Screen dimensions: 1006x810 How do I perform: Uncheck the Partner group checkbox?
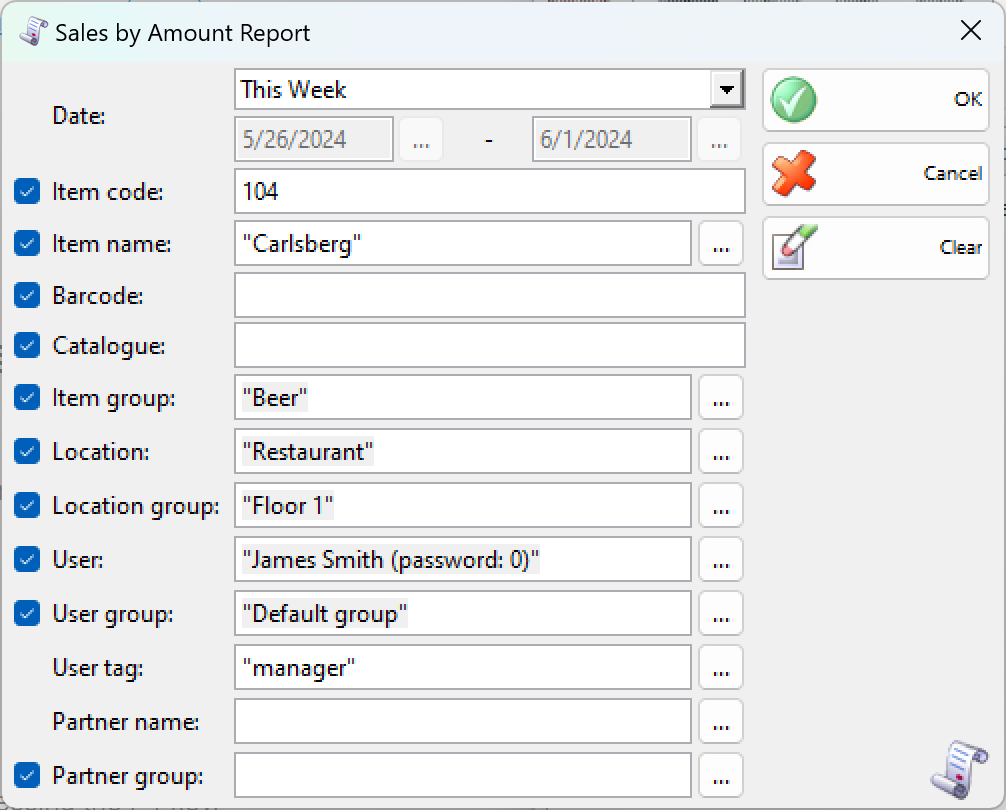click(27, 775)
